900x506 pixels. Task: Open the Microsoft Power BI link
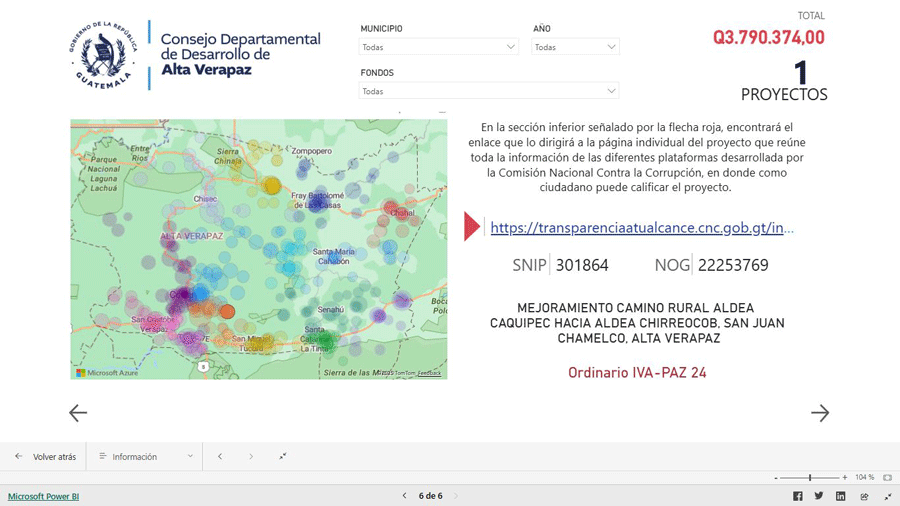pos(43,496)
